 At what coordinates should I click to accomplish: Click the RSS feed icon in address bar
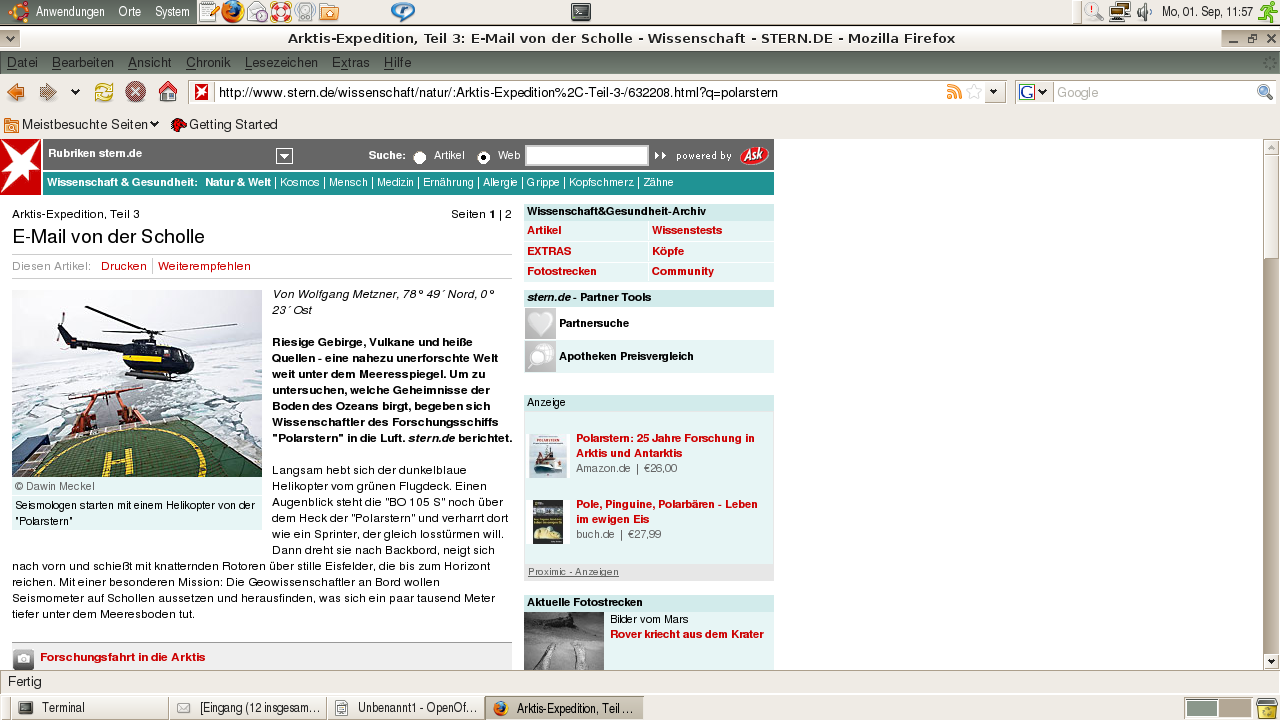pyautogui.click(x=954, y=92)
